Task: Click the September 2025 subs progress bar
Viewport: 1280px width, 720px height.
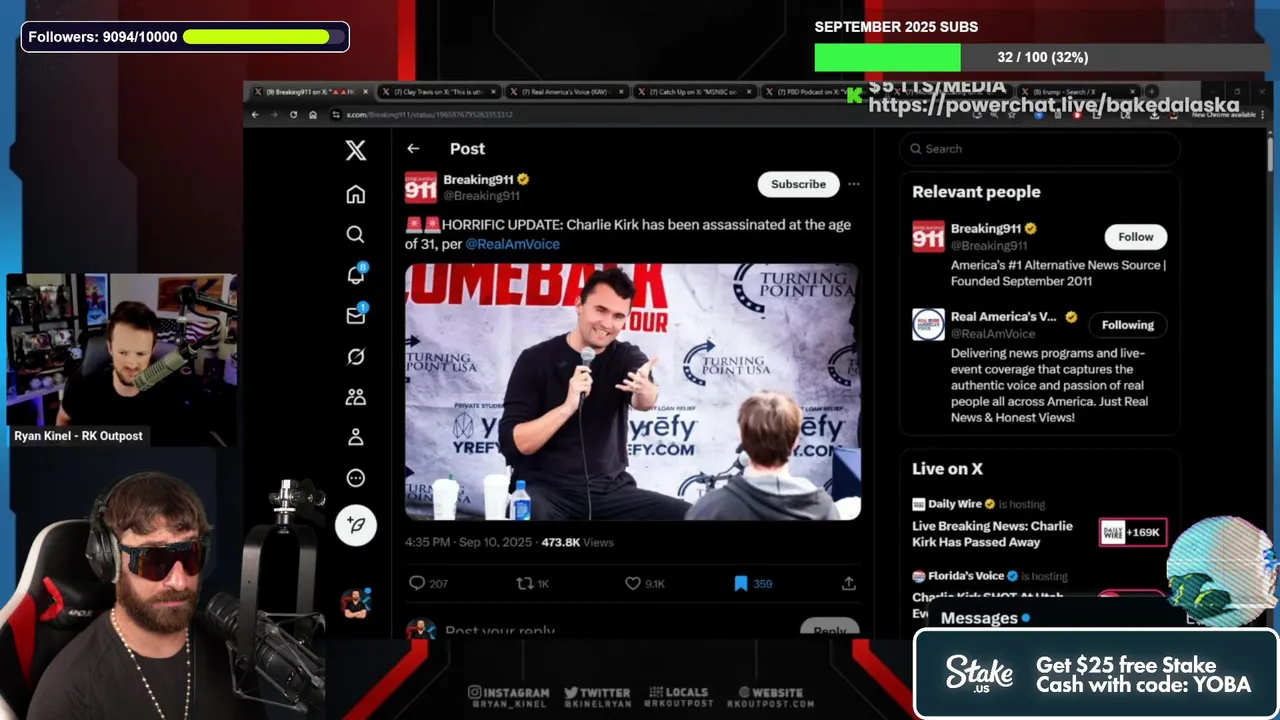Action: (1042, 57)
